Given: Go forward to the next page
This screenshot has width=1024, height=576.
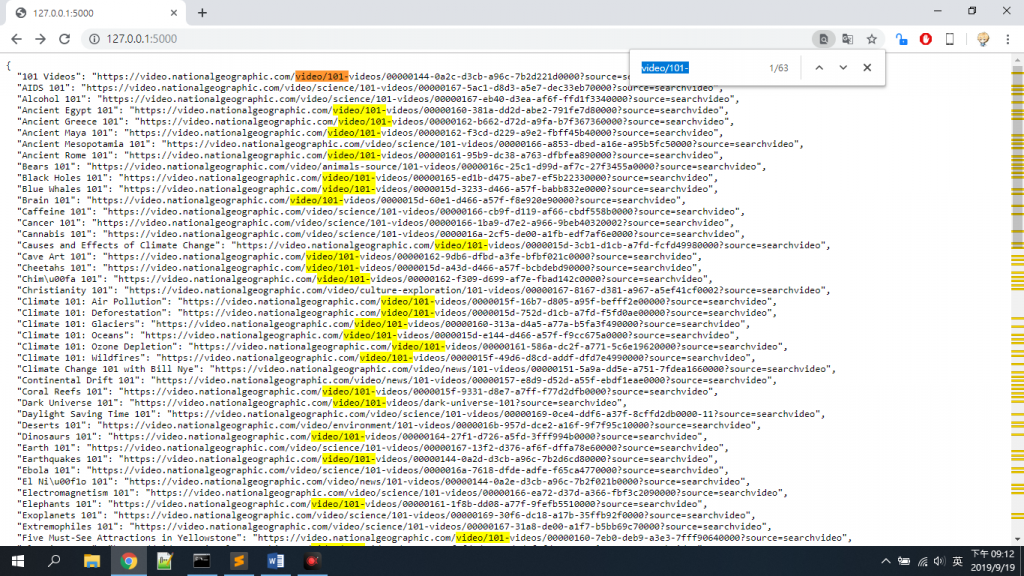Looking at the screenshot, I should (x=40, y=39).
